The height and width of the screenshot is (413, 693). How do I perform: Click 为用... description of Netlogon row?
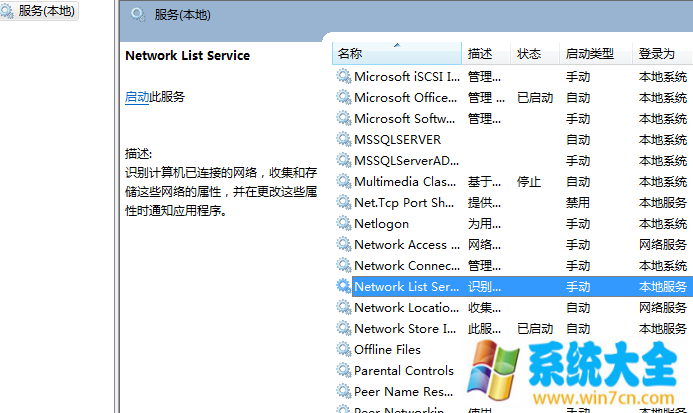click(484, 223)
